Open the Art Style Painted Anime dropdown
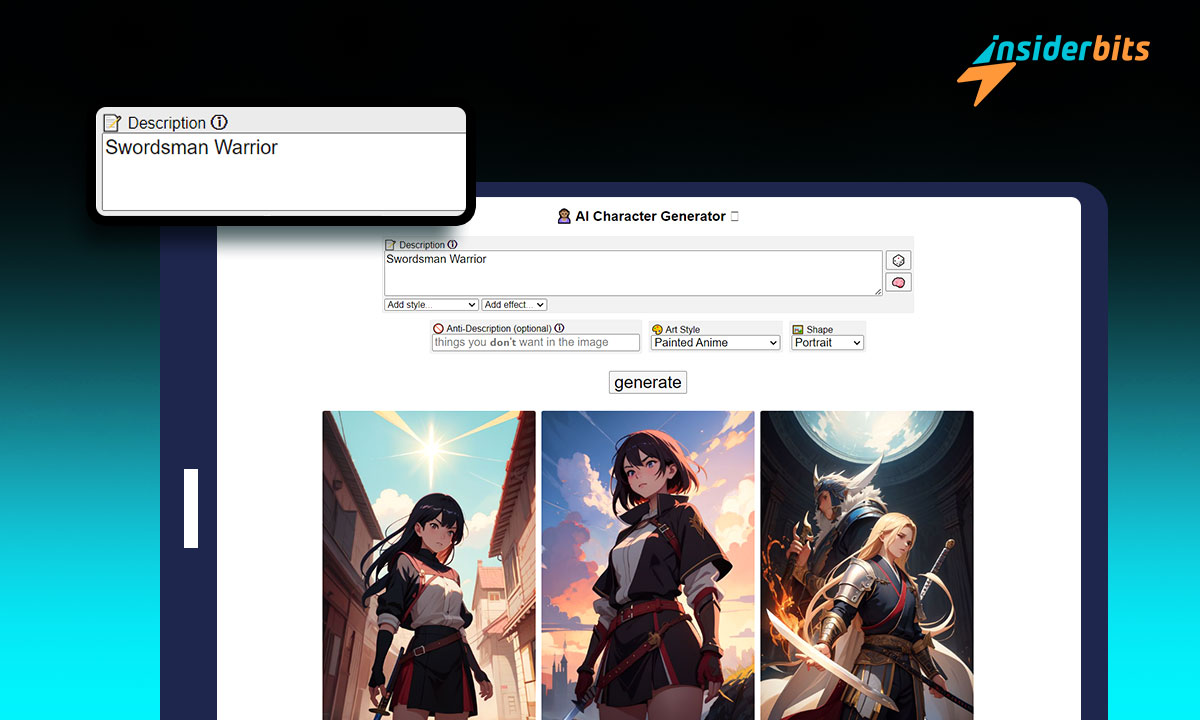Viewport: 1200px width, 720px height. pos(715,342)
